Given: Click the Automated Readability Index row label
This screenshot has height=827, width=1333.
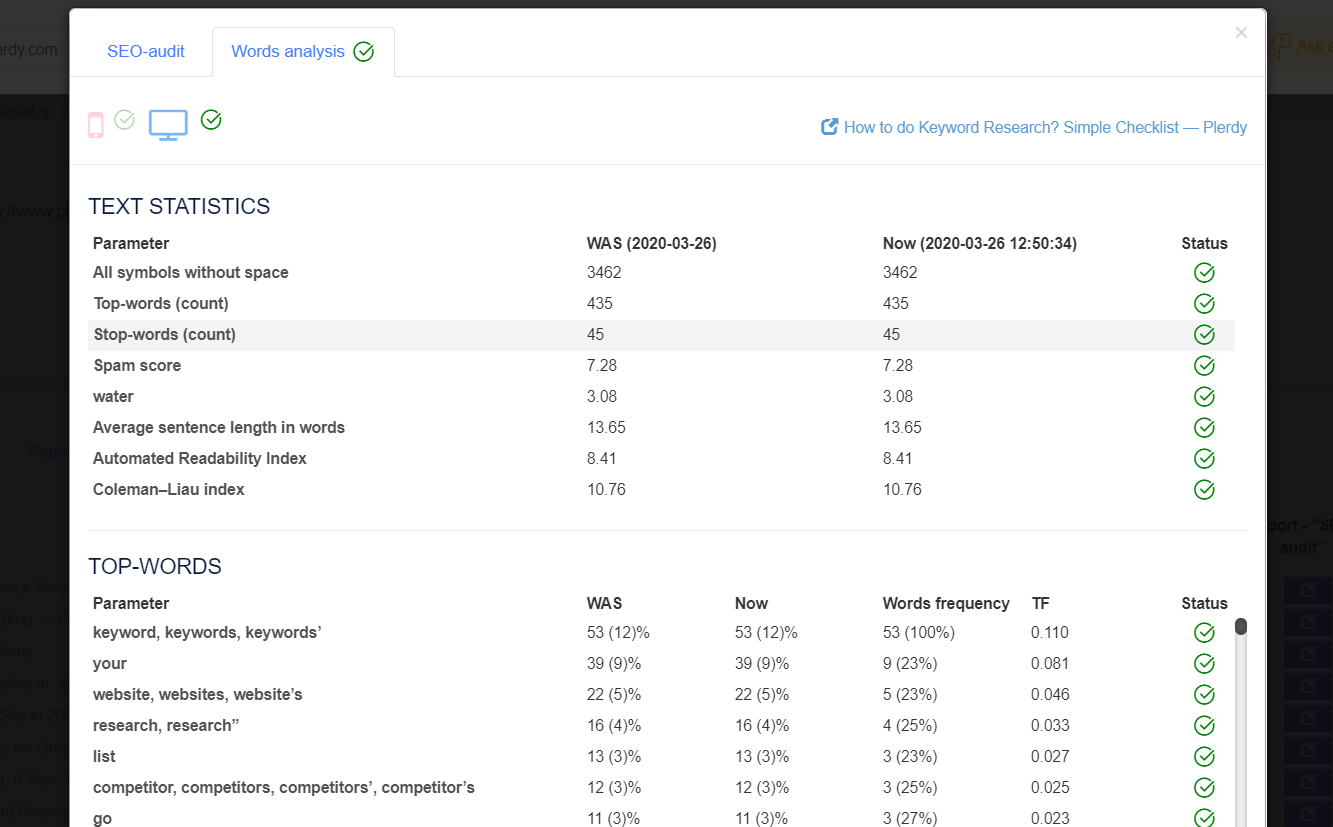Looking at the screenshot, I should (x=200, y=458).
